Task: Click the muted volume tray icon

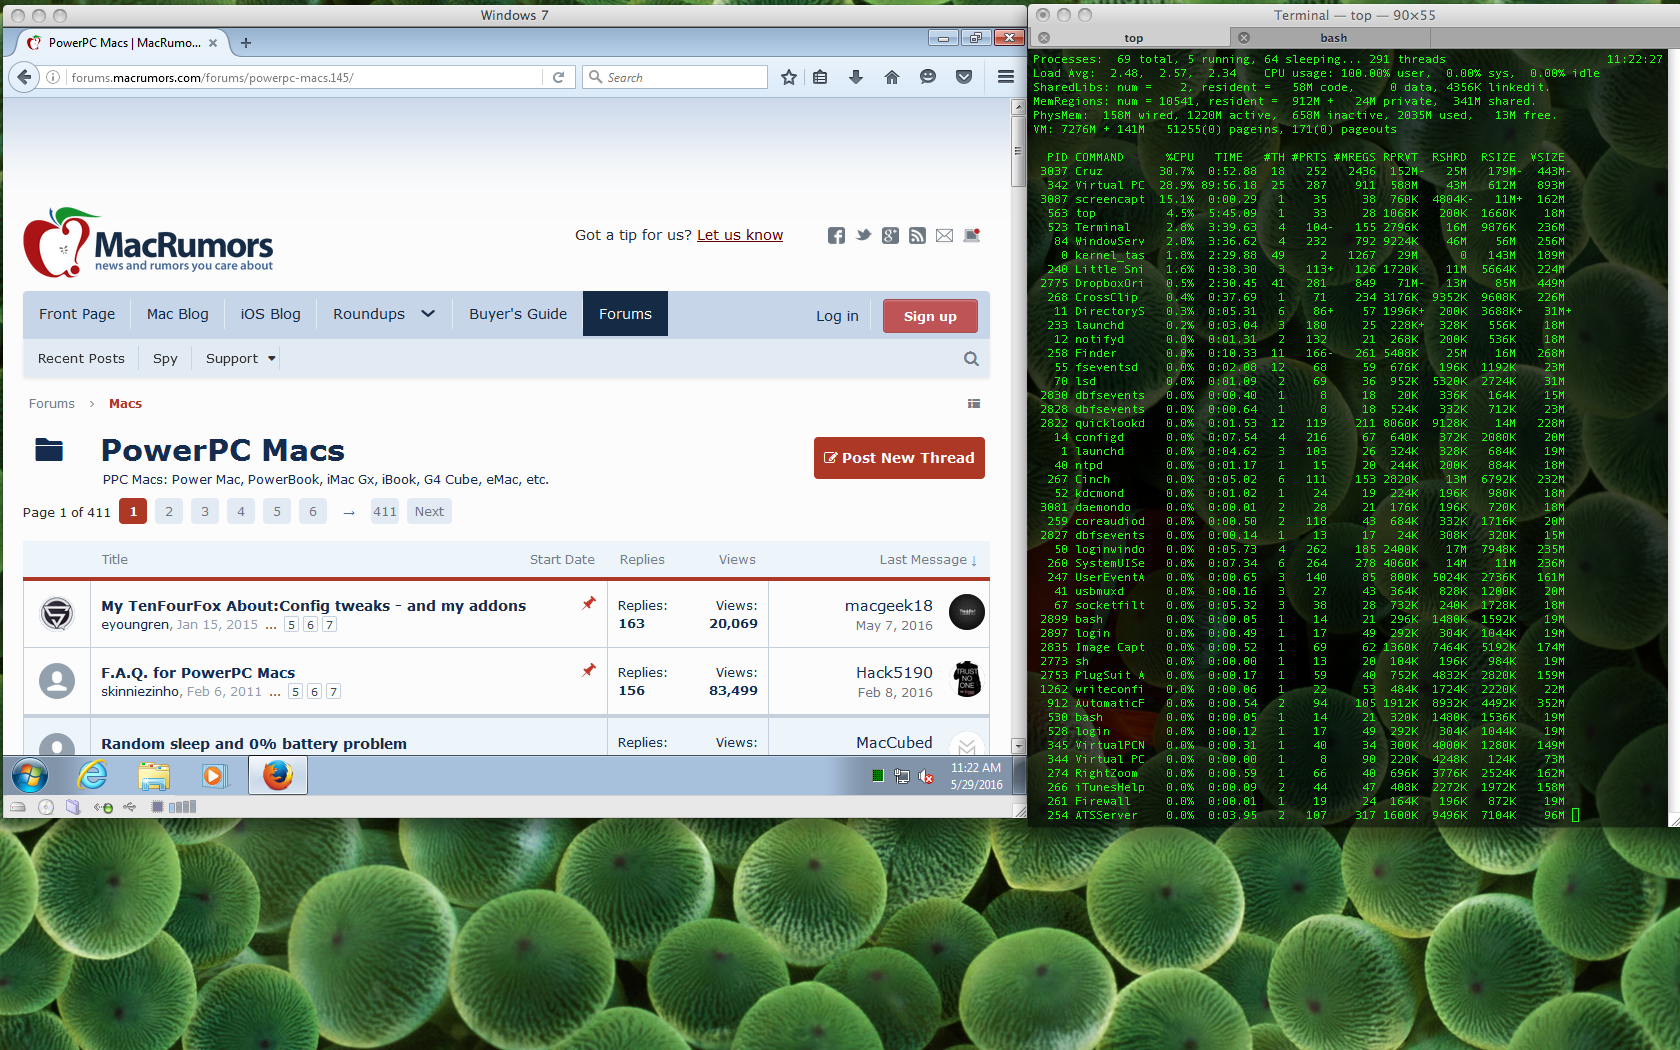Action: pyautogui.click(x=926, y=776)
